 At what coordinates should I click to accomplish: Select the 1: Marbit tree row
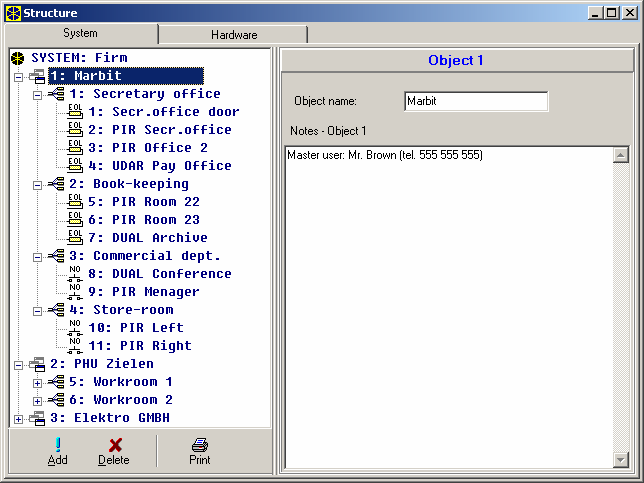126,76
